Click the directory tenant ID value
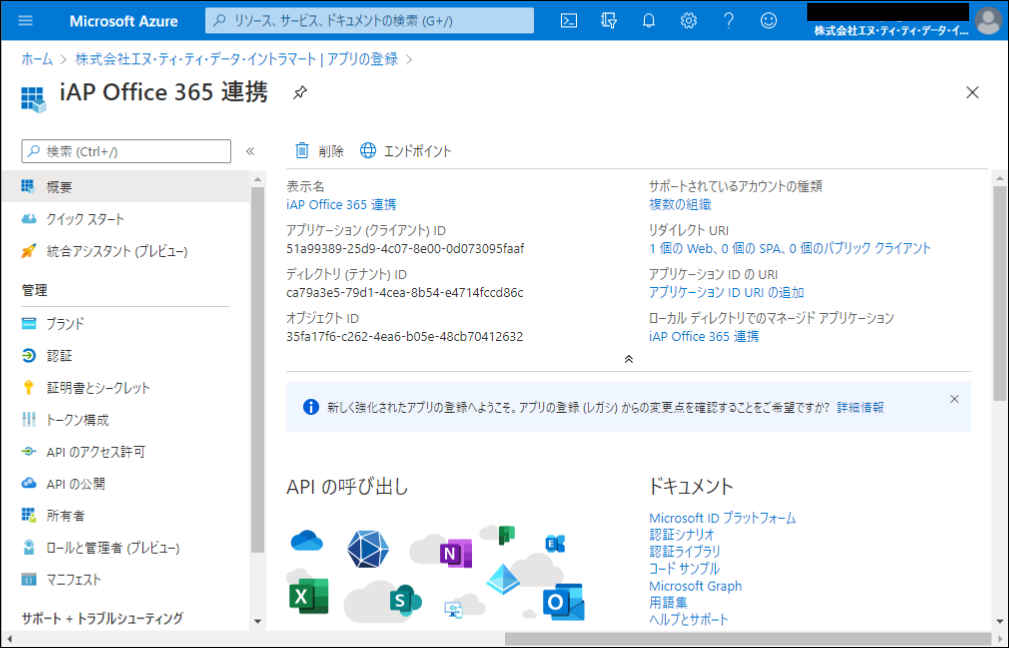The image size is (1009, 648). coord(405,293)
